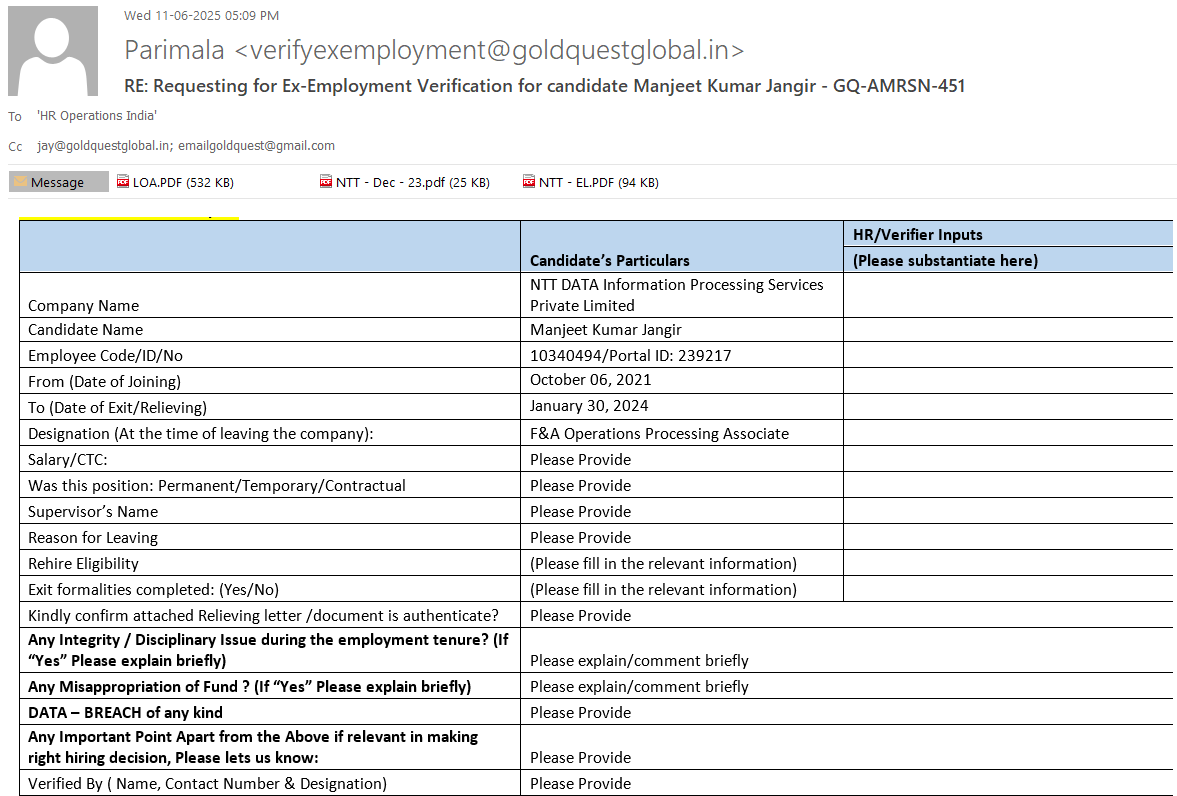Click the PDF icon beside LOA.PDF
Viewport: 1177px width, 796px height.
124,182
